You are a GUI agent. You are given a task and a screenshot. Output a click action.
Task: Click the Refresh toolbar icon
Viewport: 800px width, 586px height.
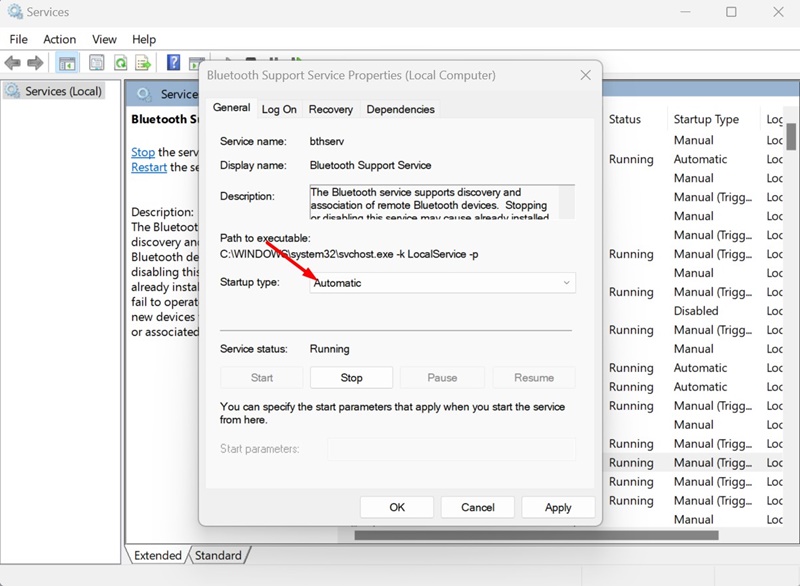pos(120,63)
